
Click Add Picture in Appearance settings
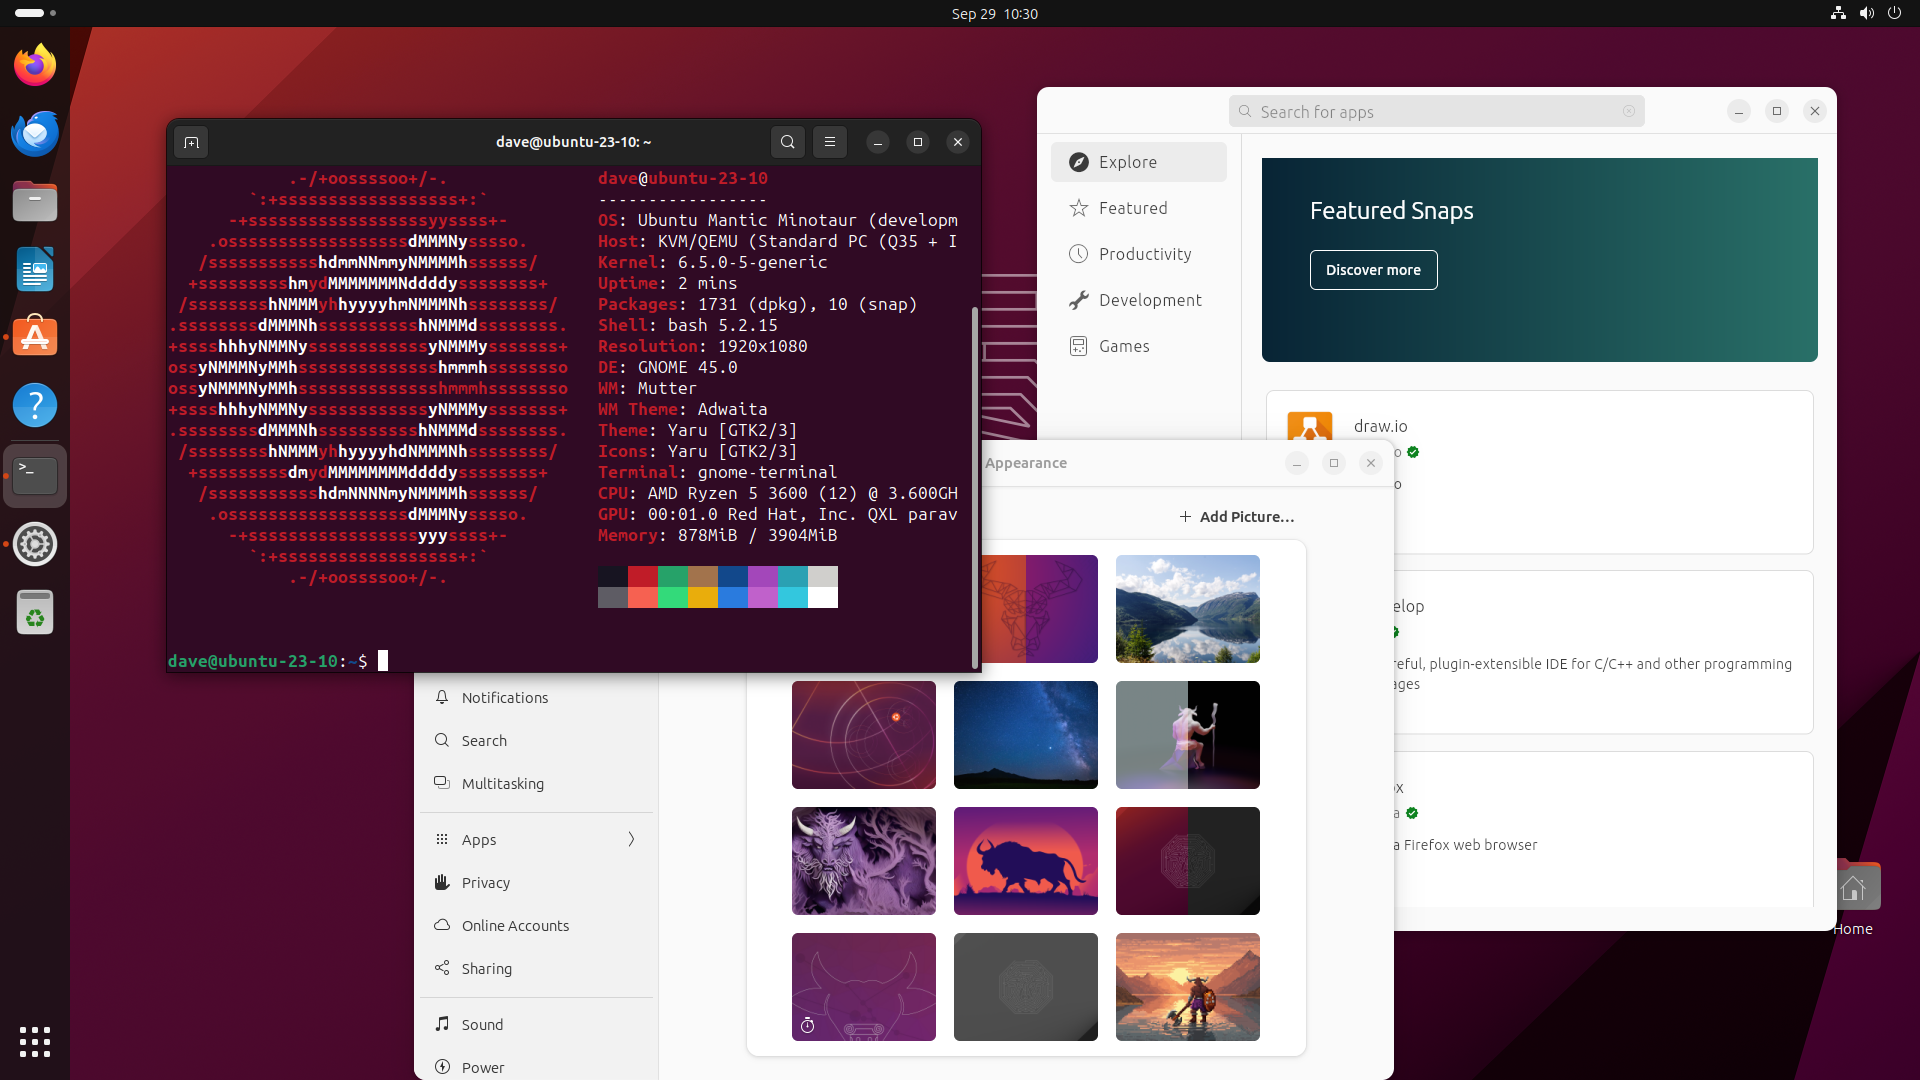click(x=1236, y=517)
